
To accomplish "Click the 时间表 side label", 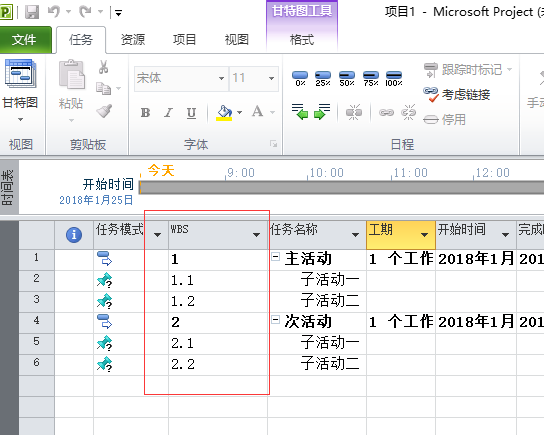I will (x=8, y=187).
